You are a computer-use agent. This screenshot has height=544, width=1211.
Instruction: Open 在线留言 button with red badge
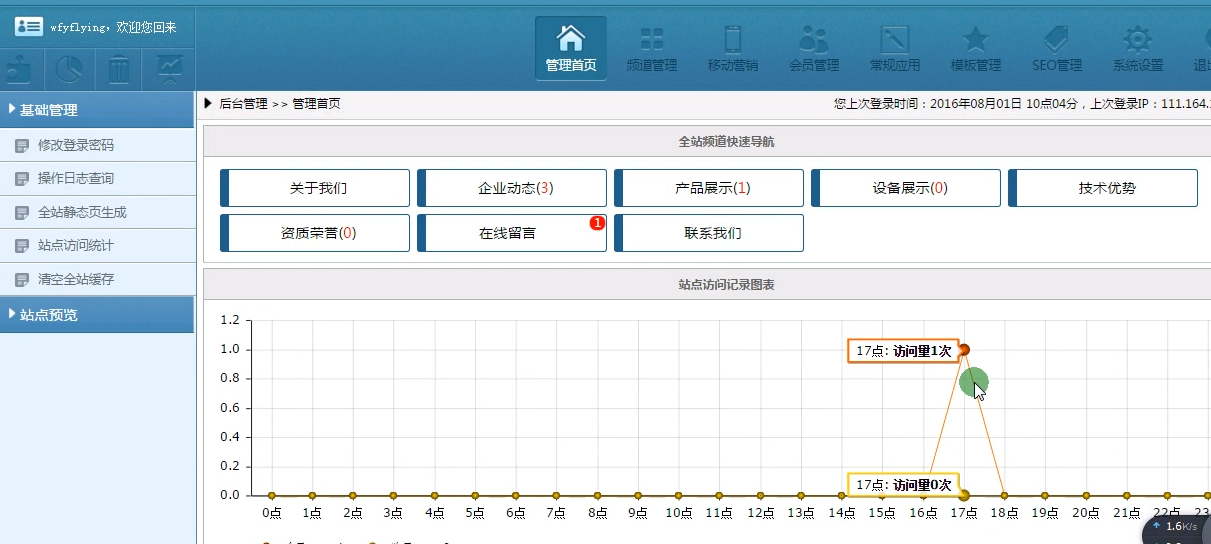512,233
